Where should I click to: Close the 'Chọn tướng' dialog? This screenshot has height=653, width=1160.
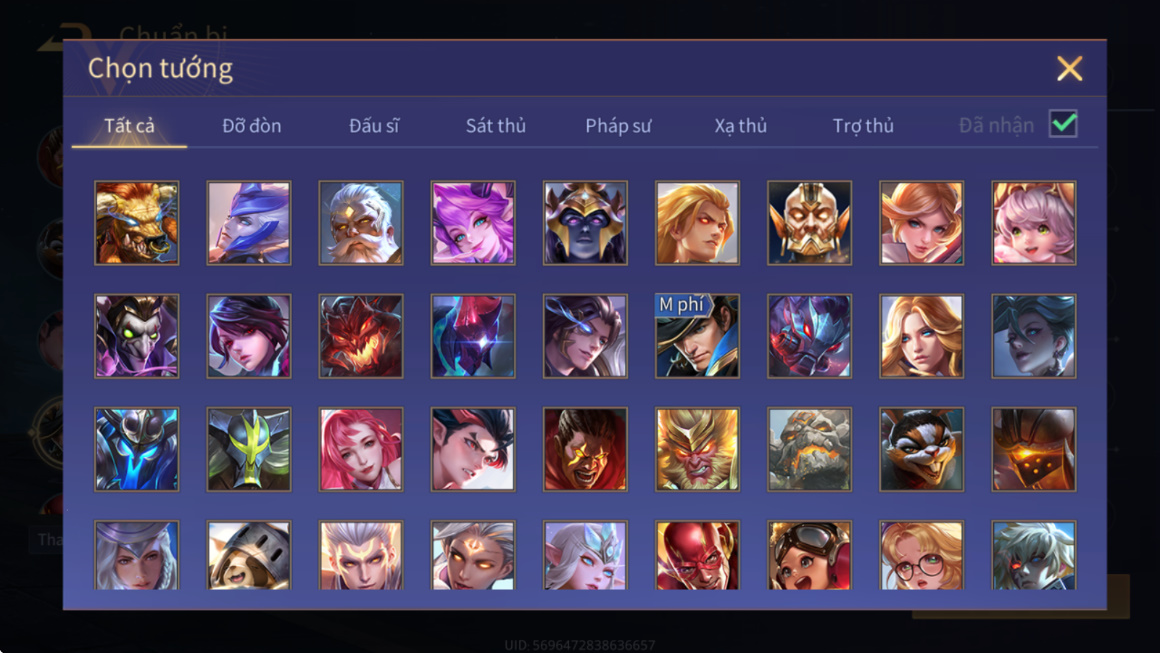(x=1070, y=69)
